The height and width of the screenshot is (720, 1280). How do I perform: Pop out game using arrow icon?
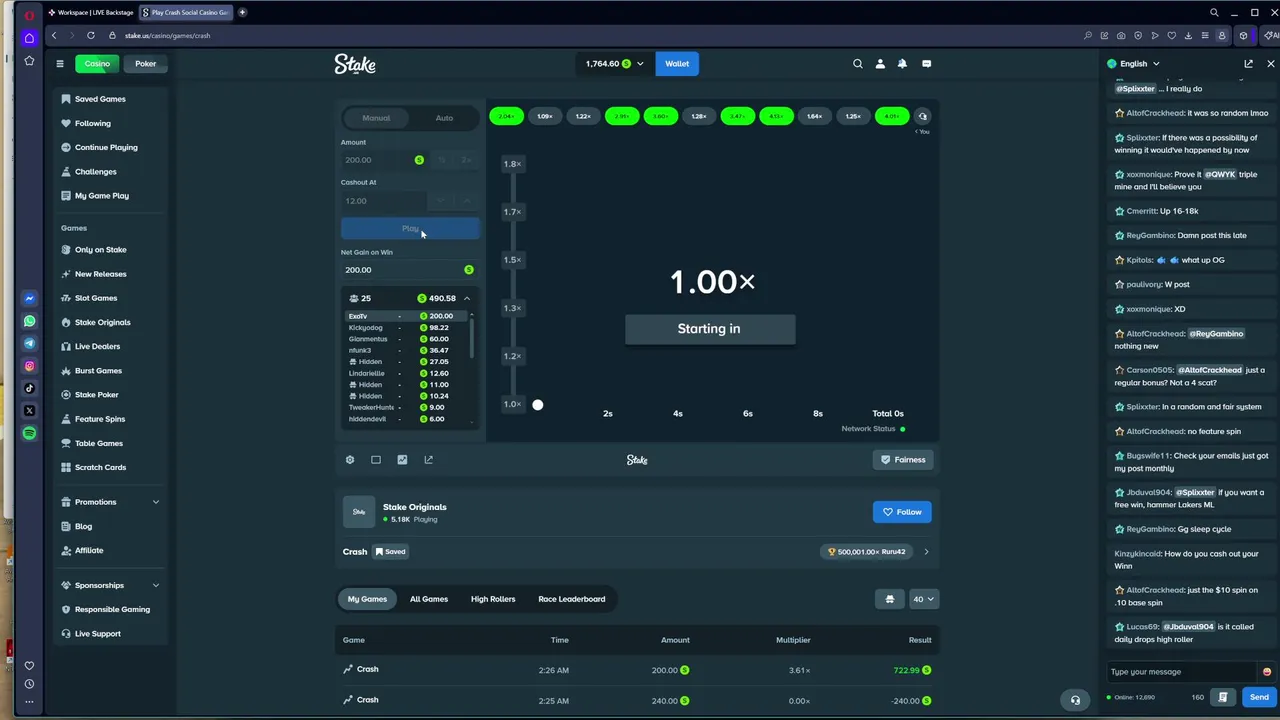coord(428,460)
